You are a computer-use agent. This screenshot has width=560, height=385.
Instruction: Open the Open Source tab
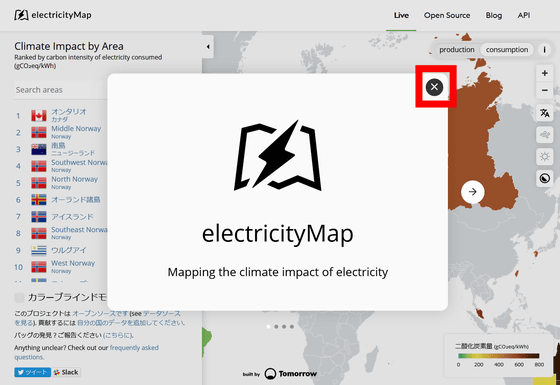coord(447,15)
